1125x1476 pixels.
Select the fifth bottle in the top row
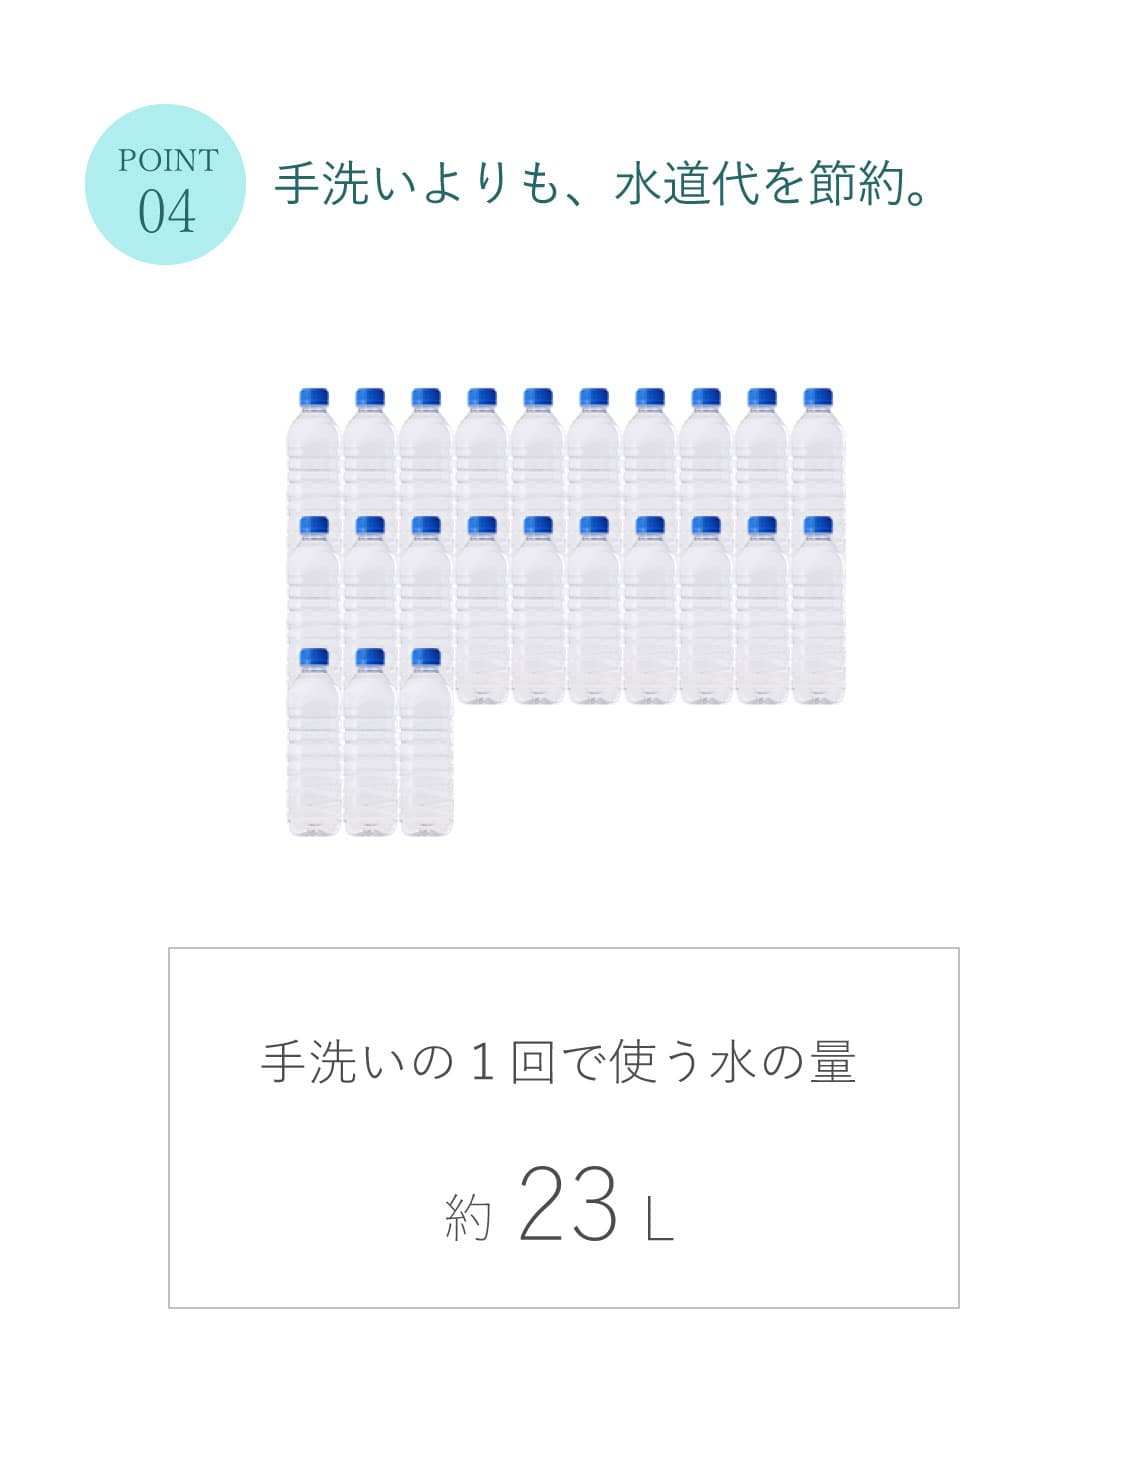coord(538,452)
